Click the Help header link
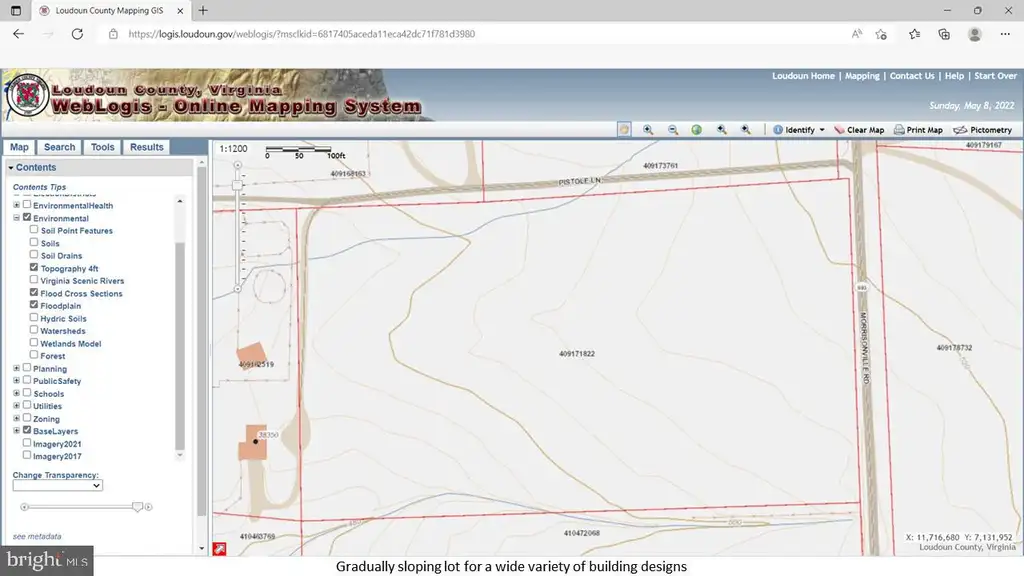This screenshot has width=1024, height=576. tap(954, 76)
